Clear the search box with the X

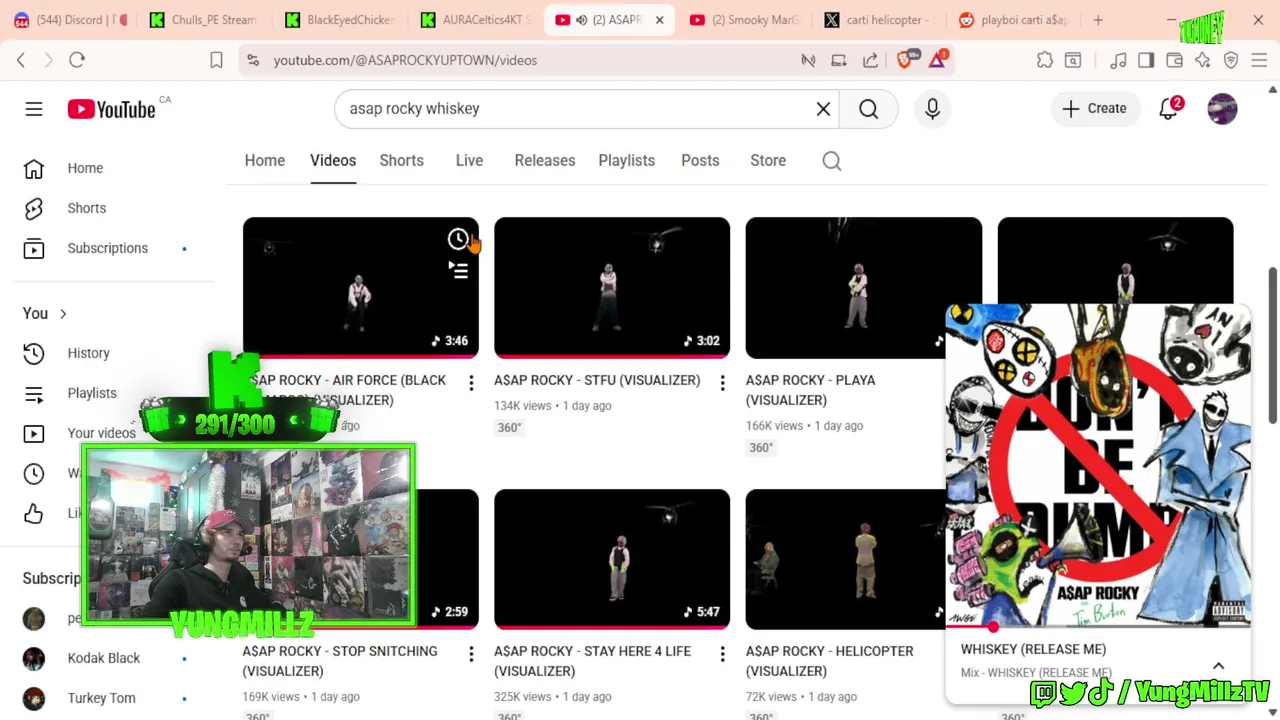[x=823, y=109]
